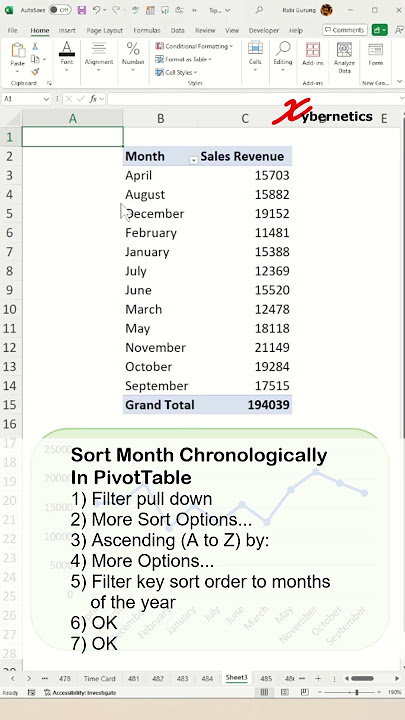Open the Month filter pull-down arrow
The width and height of the screenshot is (405, 720).
[194, 160]
